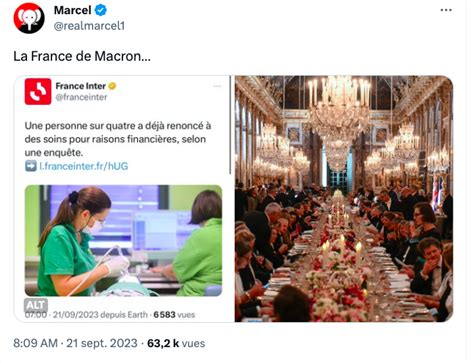
Task: Open the France Inter account name
Action: click(x=80, y=86)
